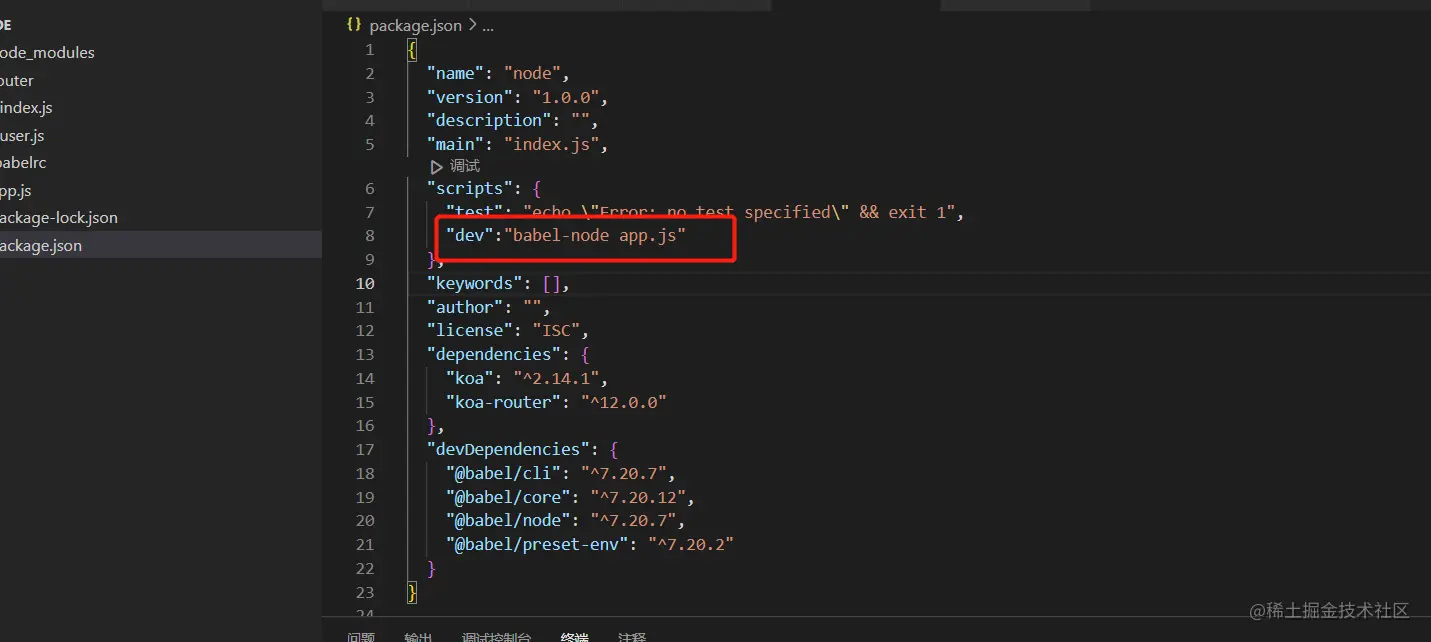Click the "babel-node app.js" script value
This screenshot has height=642, width=1431.
coord(595,236)
